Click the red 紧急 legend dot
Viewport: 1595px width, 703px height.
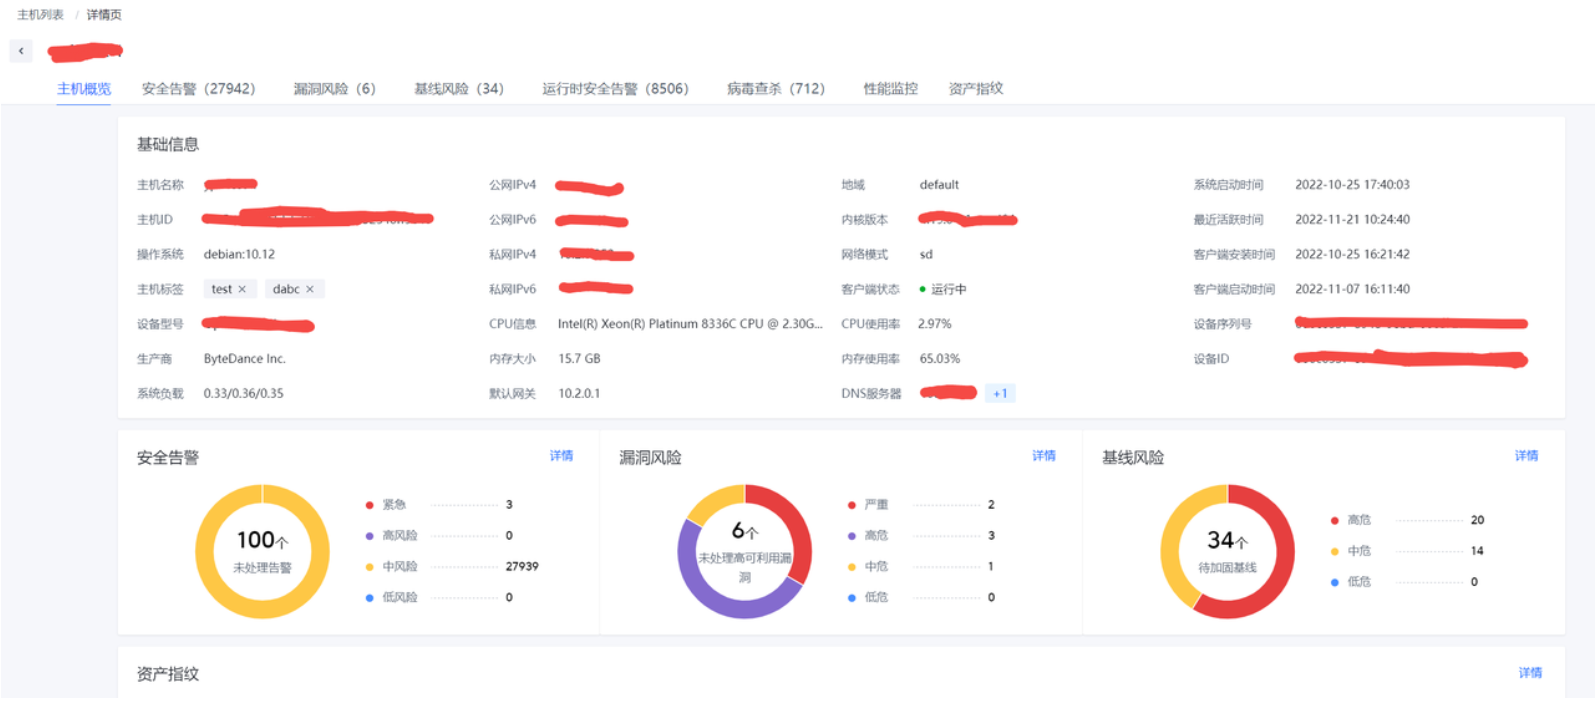[370, 505]
